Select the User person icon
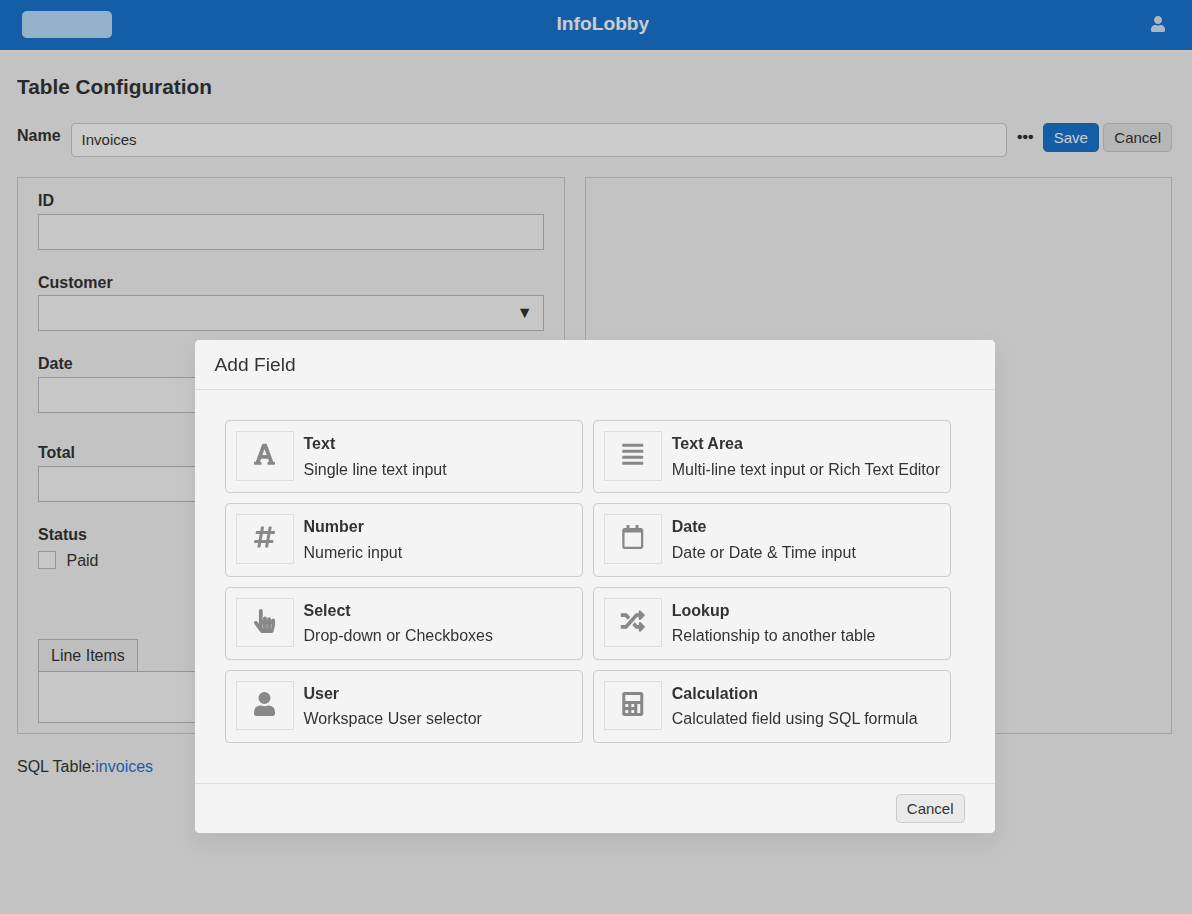1192x914 pixels. click(264, 705)
